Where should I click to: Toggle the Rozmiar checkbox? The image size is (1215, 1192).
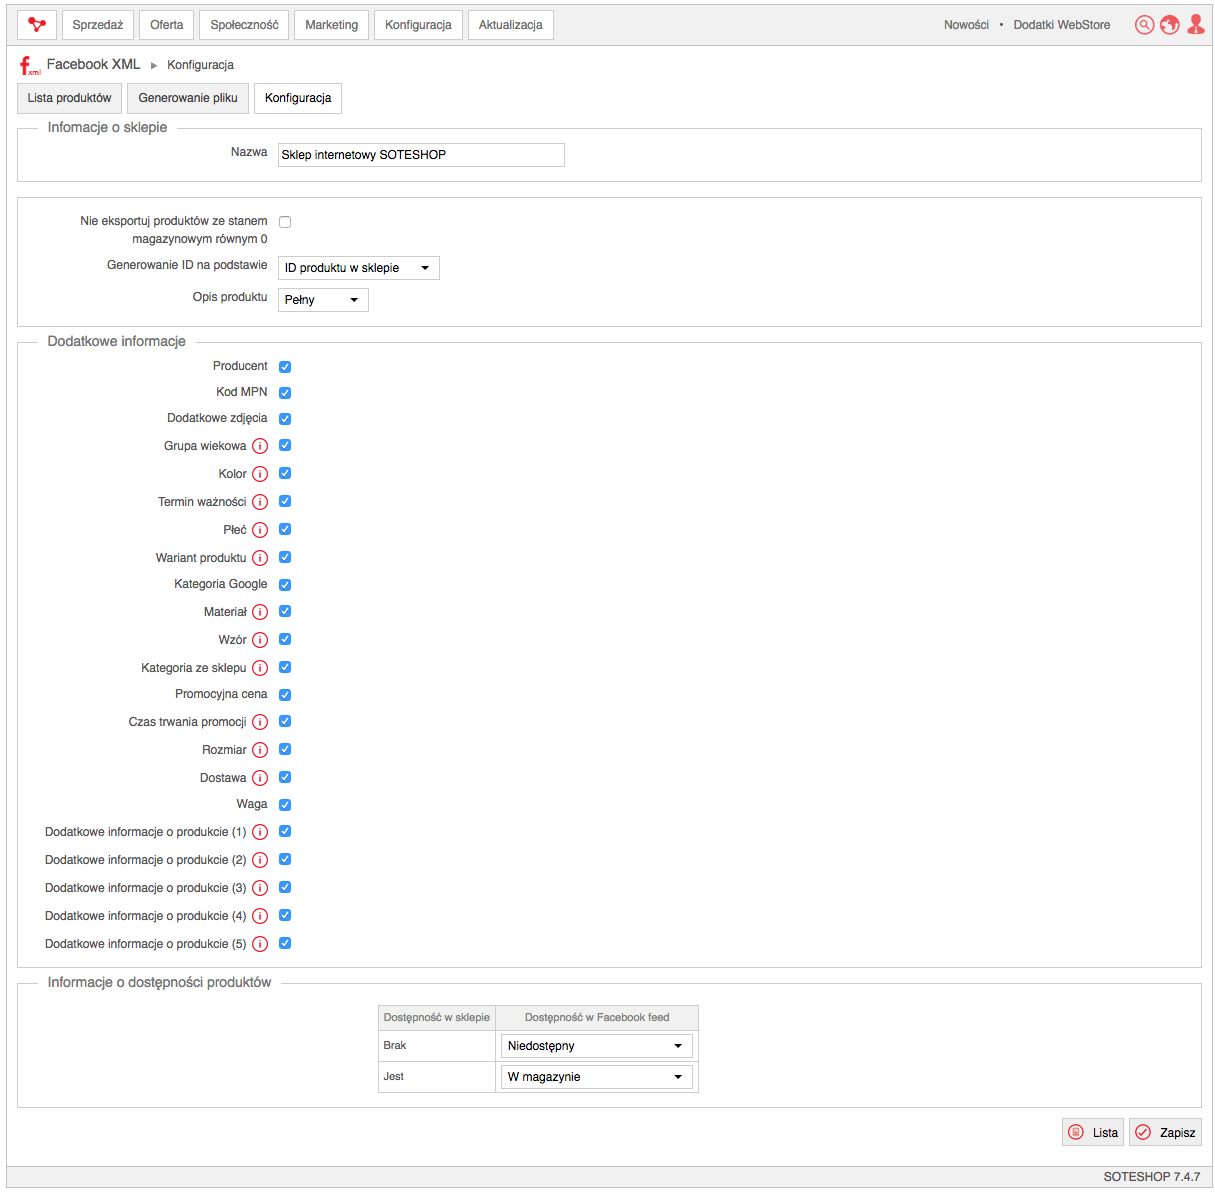(285, 749)
